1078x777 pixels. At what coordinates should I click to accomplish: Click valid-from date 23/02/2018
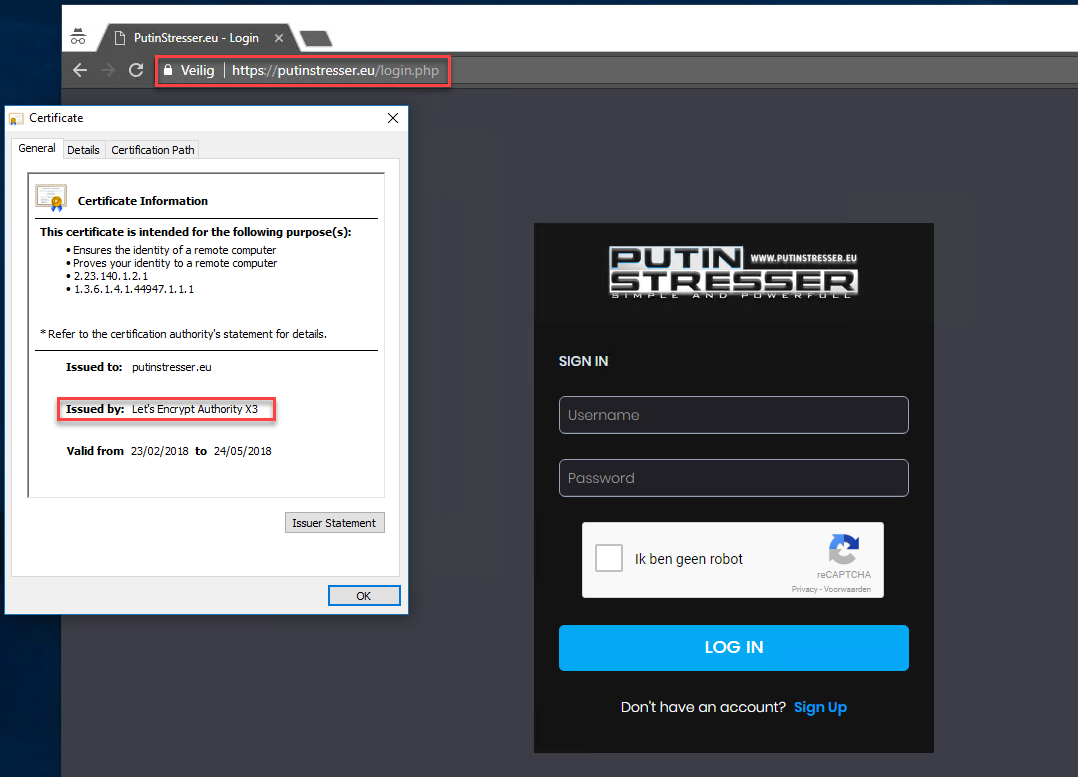click(x=160, y=451)
